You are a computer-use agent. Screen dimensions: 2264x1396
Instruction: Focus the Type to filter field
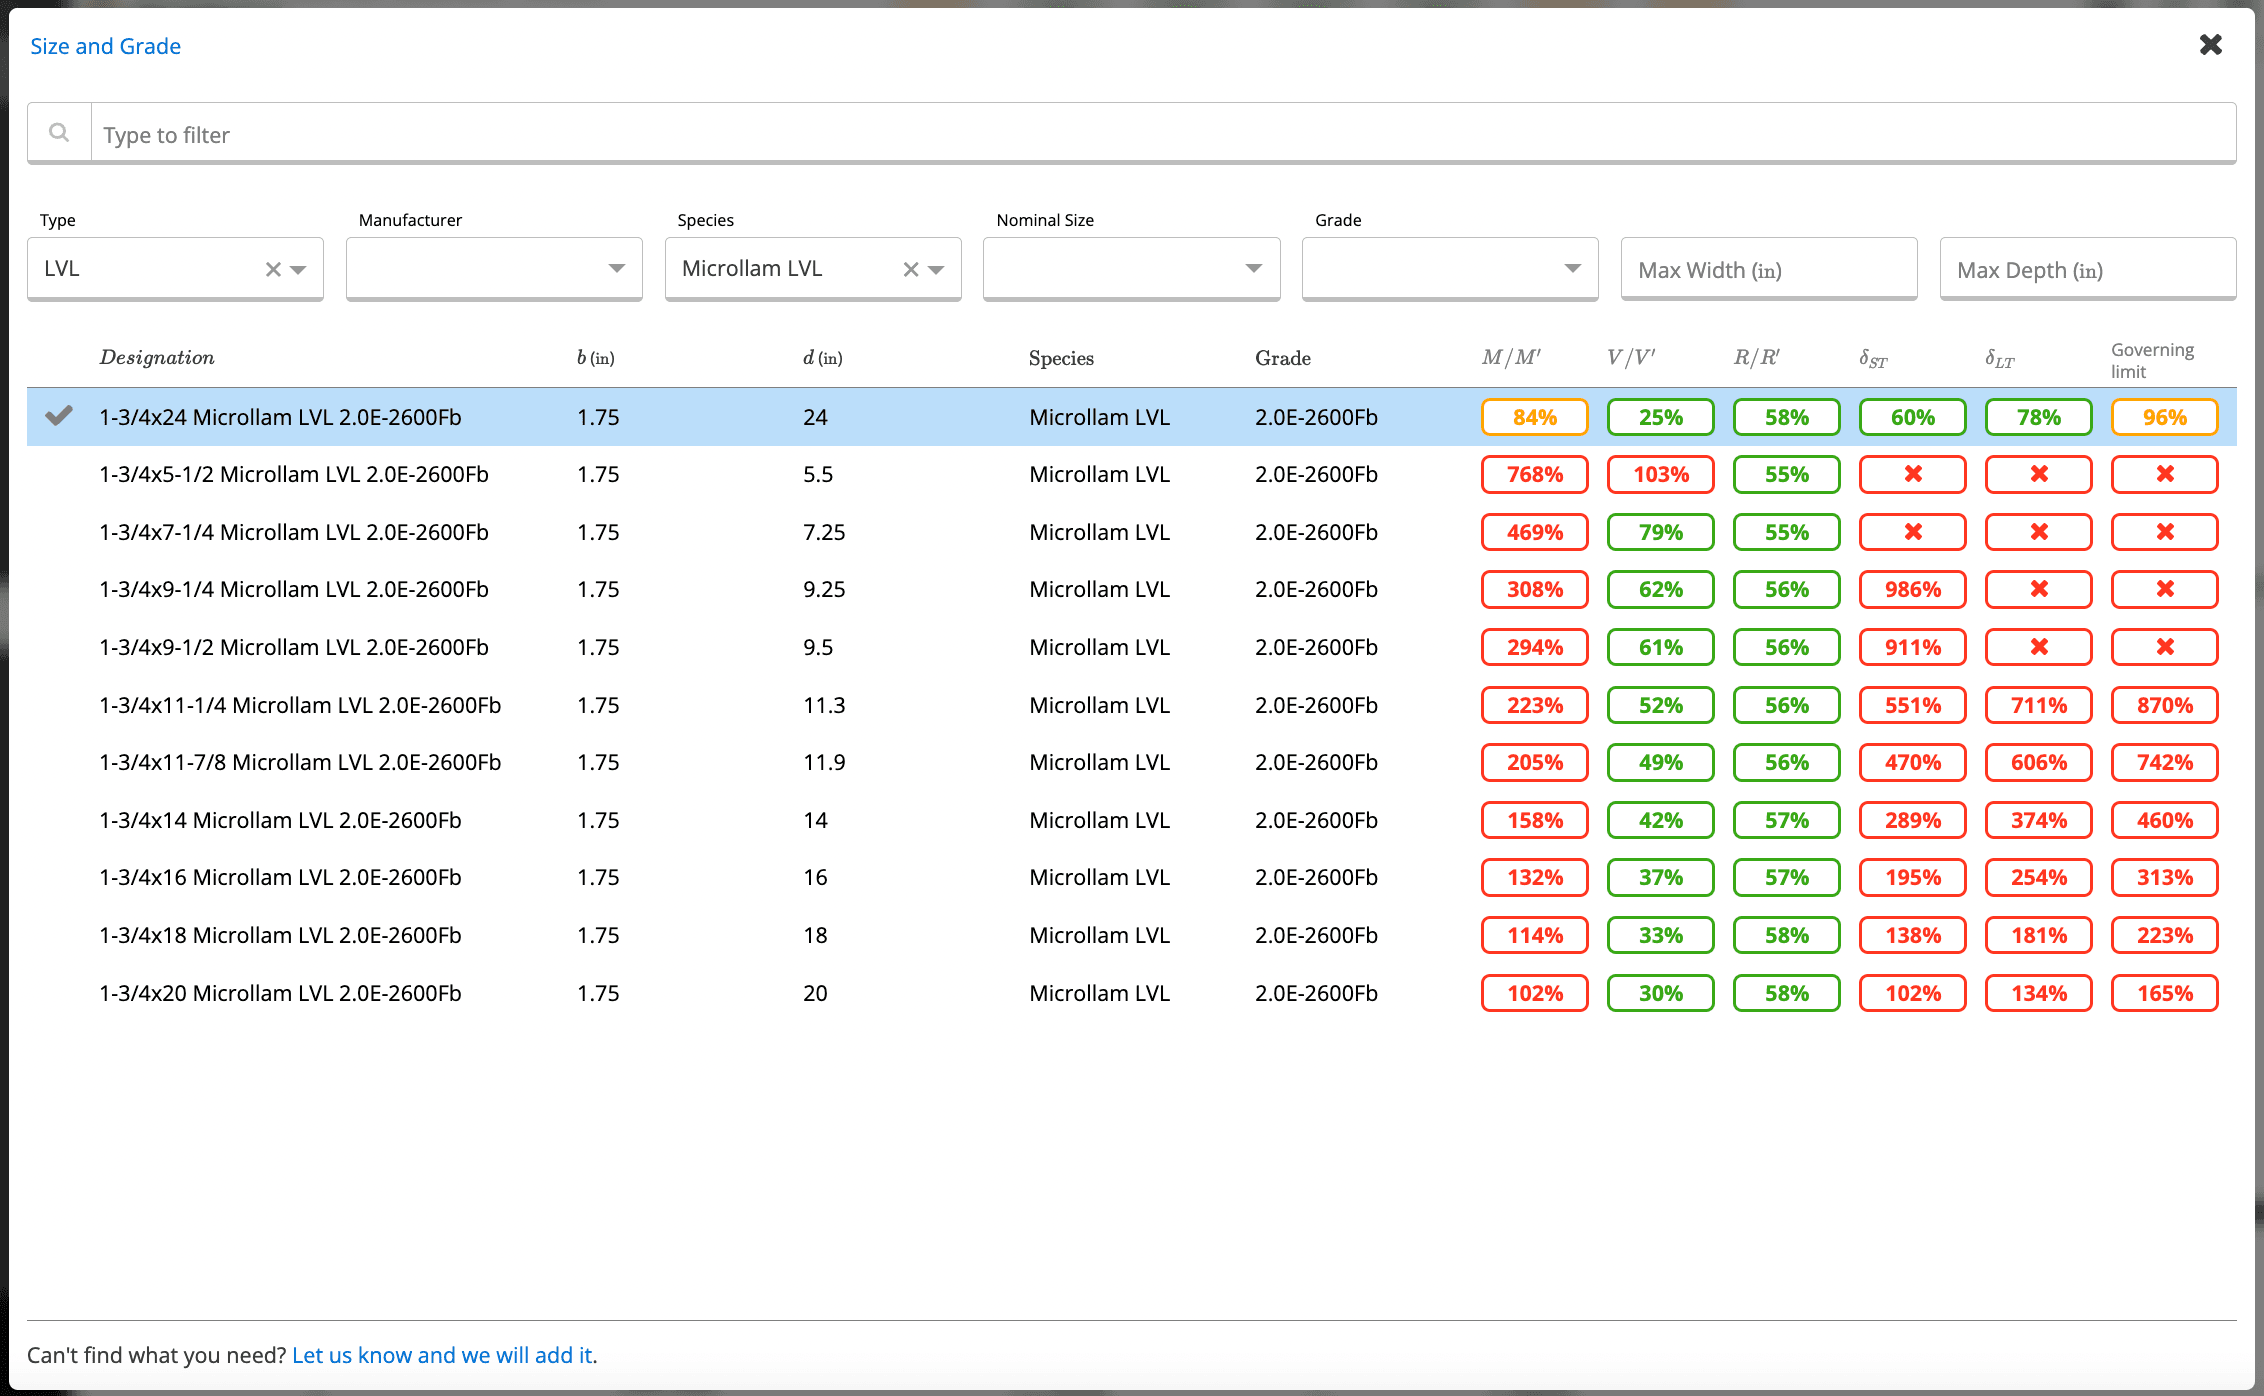(1160, 134)
